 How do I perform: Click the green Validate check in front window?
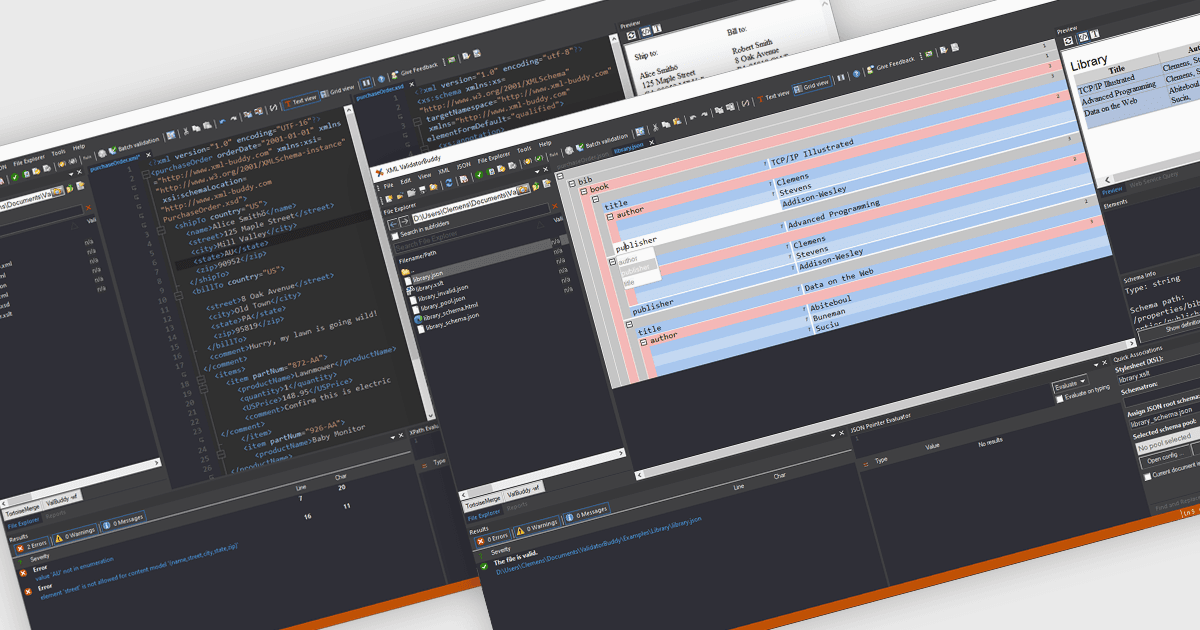(x=479, y=175)
